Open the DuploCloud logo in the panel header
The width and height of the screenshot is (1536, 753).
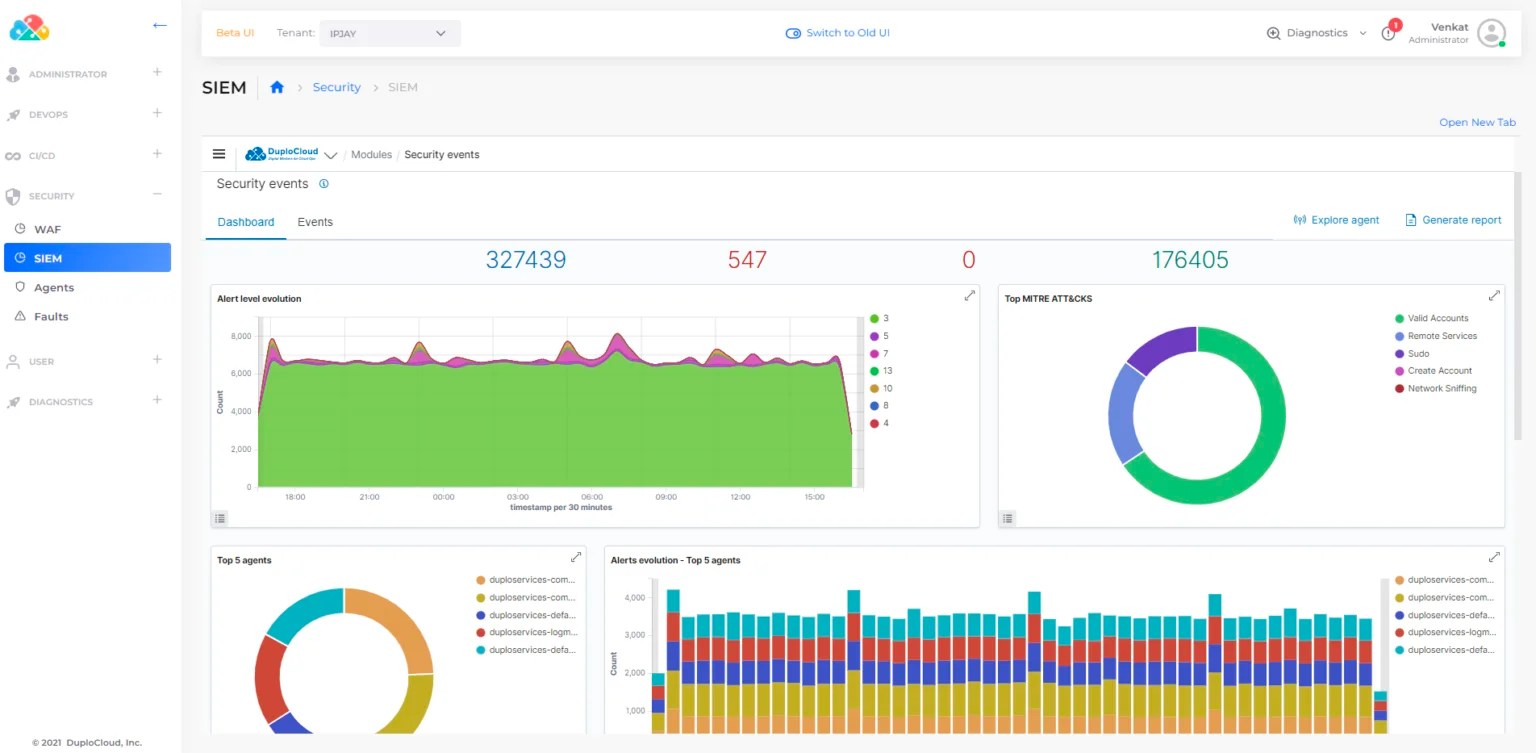[281, 154]
